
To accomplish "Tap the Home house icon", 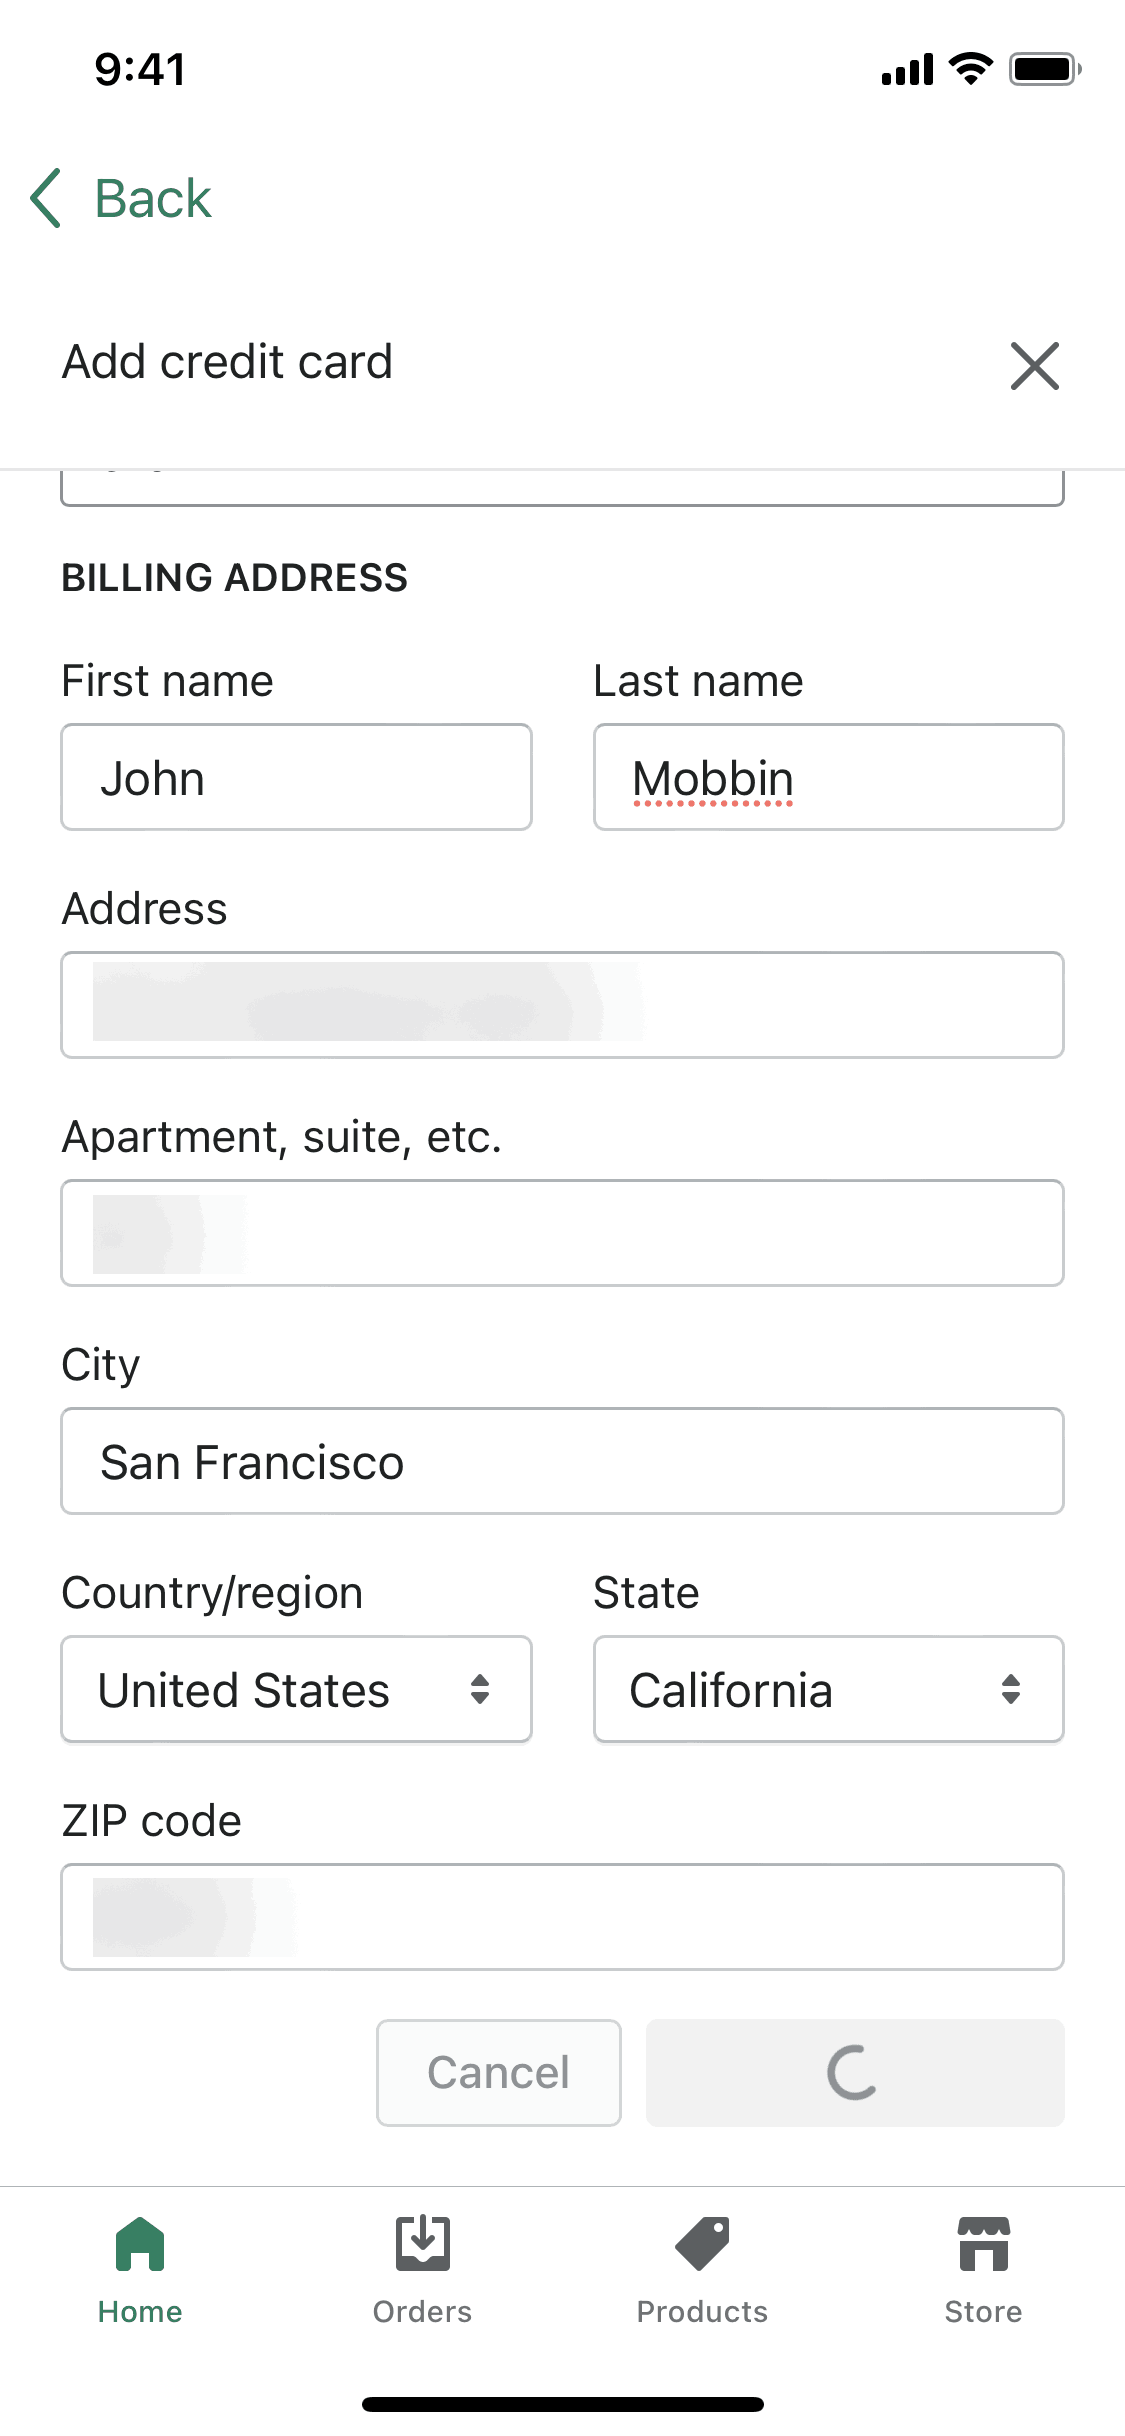I will (x=140, y=2244).
